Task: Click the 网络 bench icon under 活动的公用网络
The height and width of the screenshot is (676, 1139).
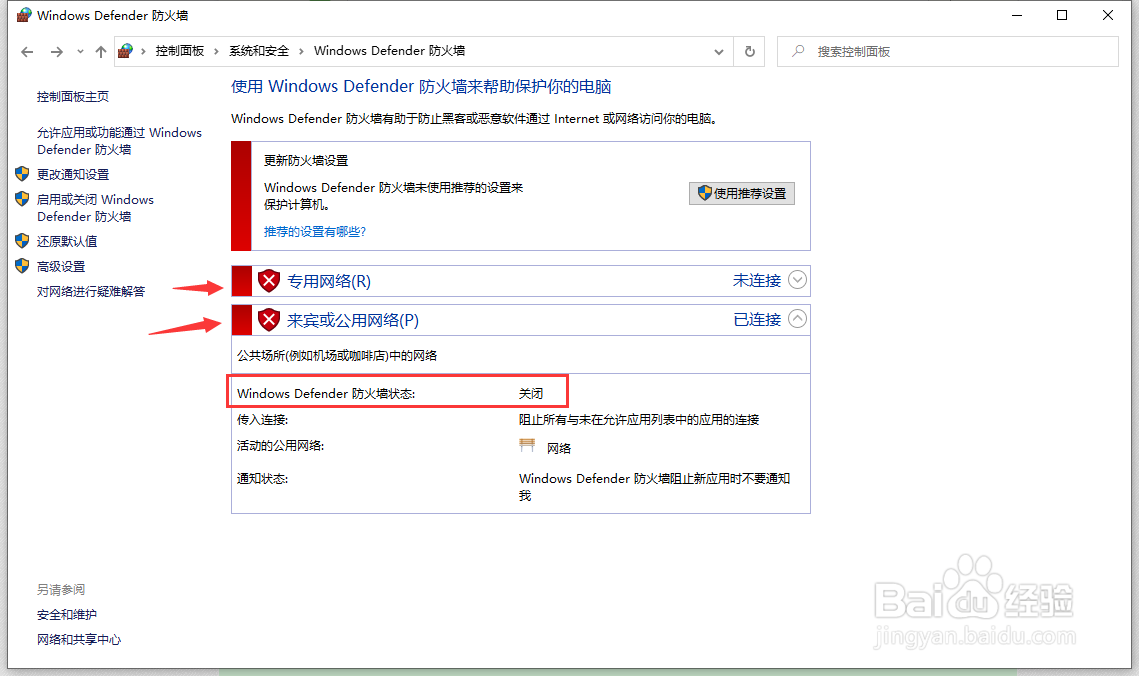Action: (527, 446)
